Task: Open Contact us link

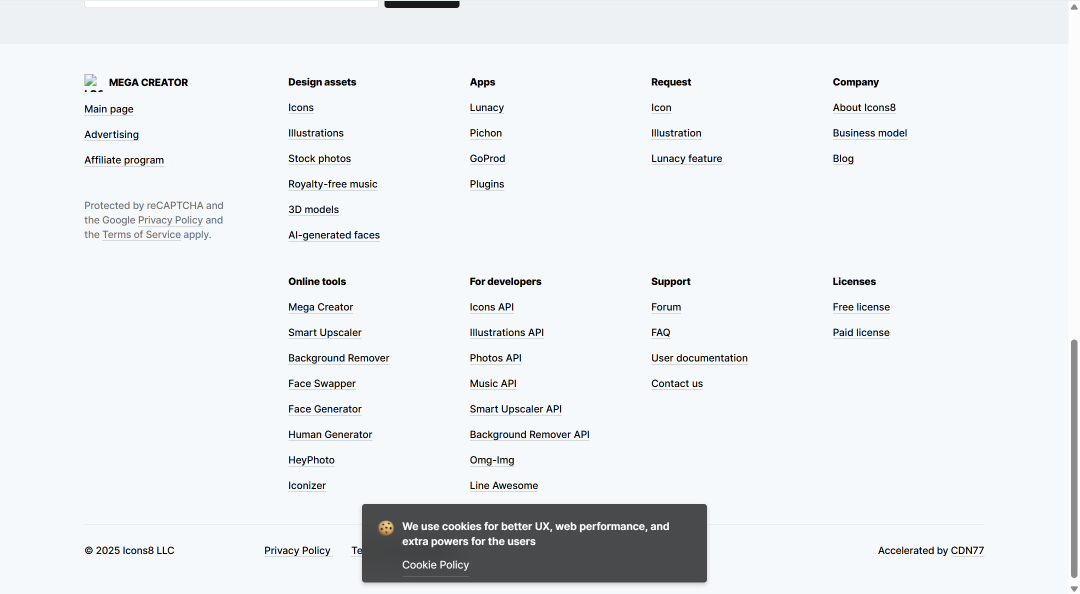Action: tap(677, 384)
